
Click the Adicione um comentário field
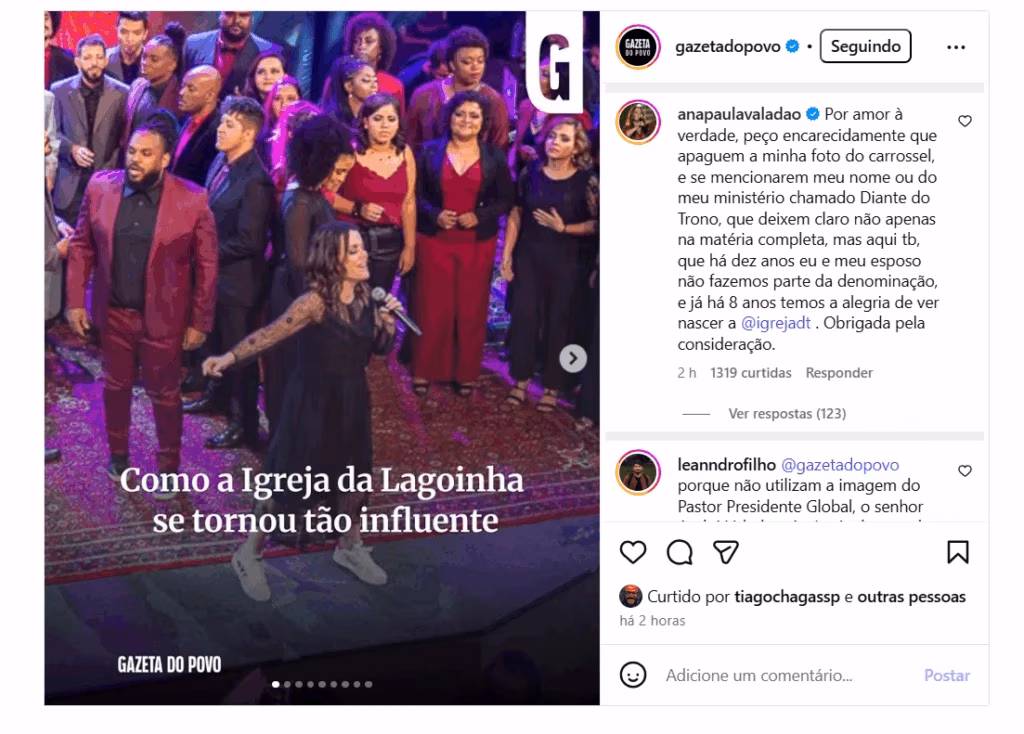[x=759, y=675]
